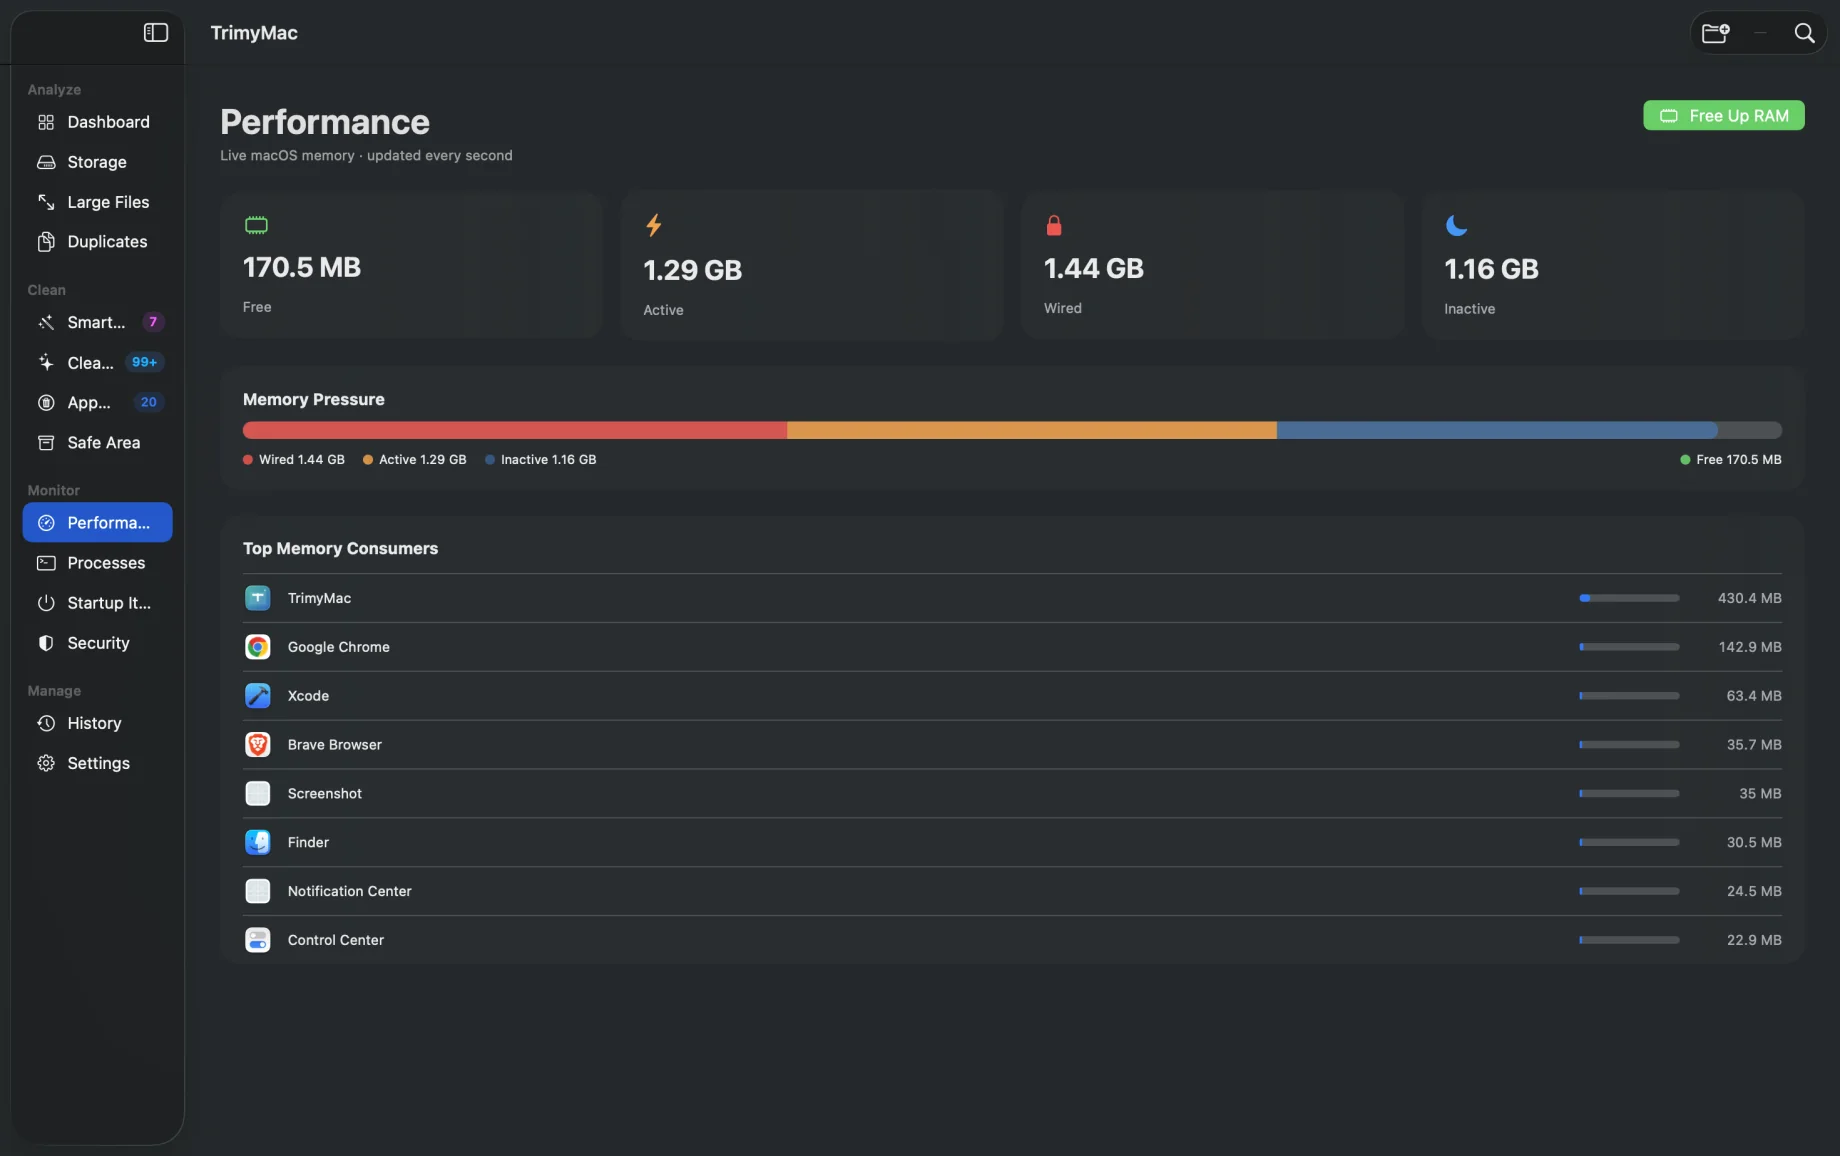1840x1156 pixels.
Task: Click the Clea... sparkle icon
Action: click(x=46, y=362)
